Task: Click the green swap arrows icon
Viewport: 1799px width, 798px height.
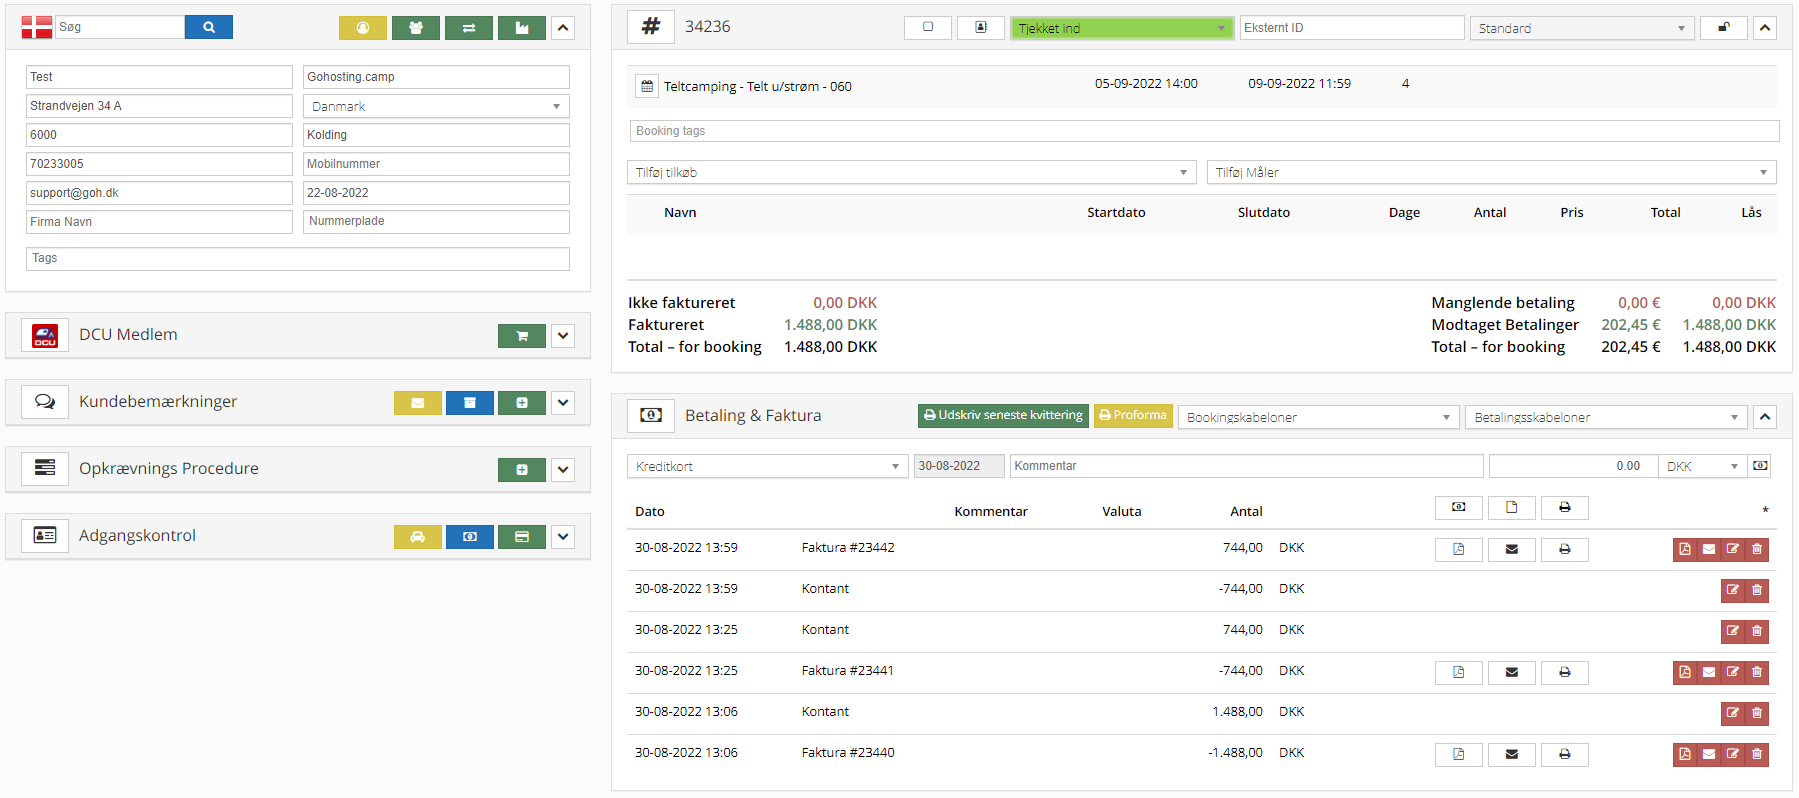Action: [469, 28]
